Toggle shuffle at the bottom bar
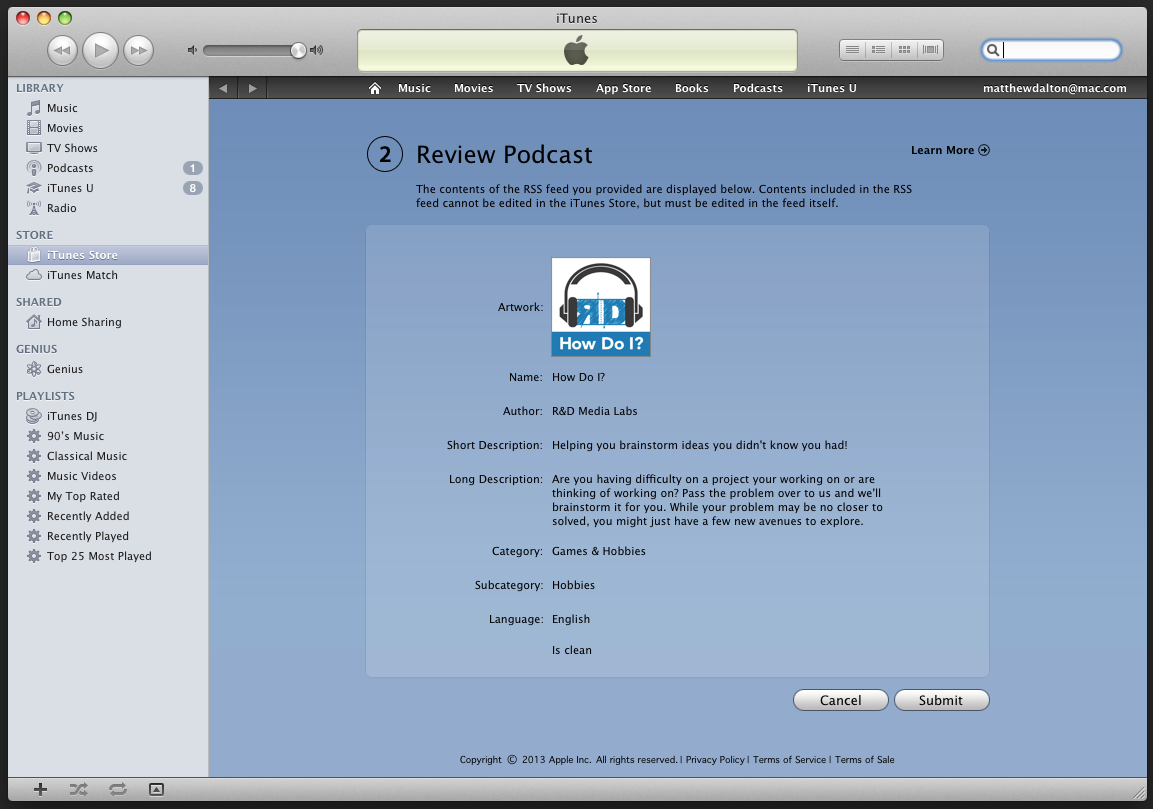Image resolution: width=1153 pixels, height=809 pixels. [79, 789]
